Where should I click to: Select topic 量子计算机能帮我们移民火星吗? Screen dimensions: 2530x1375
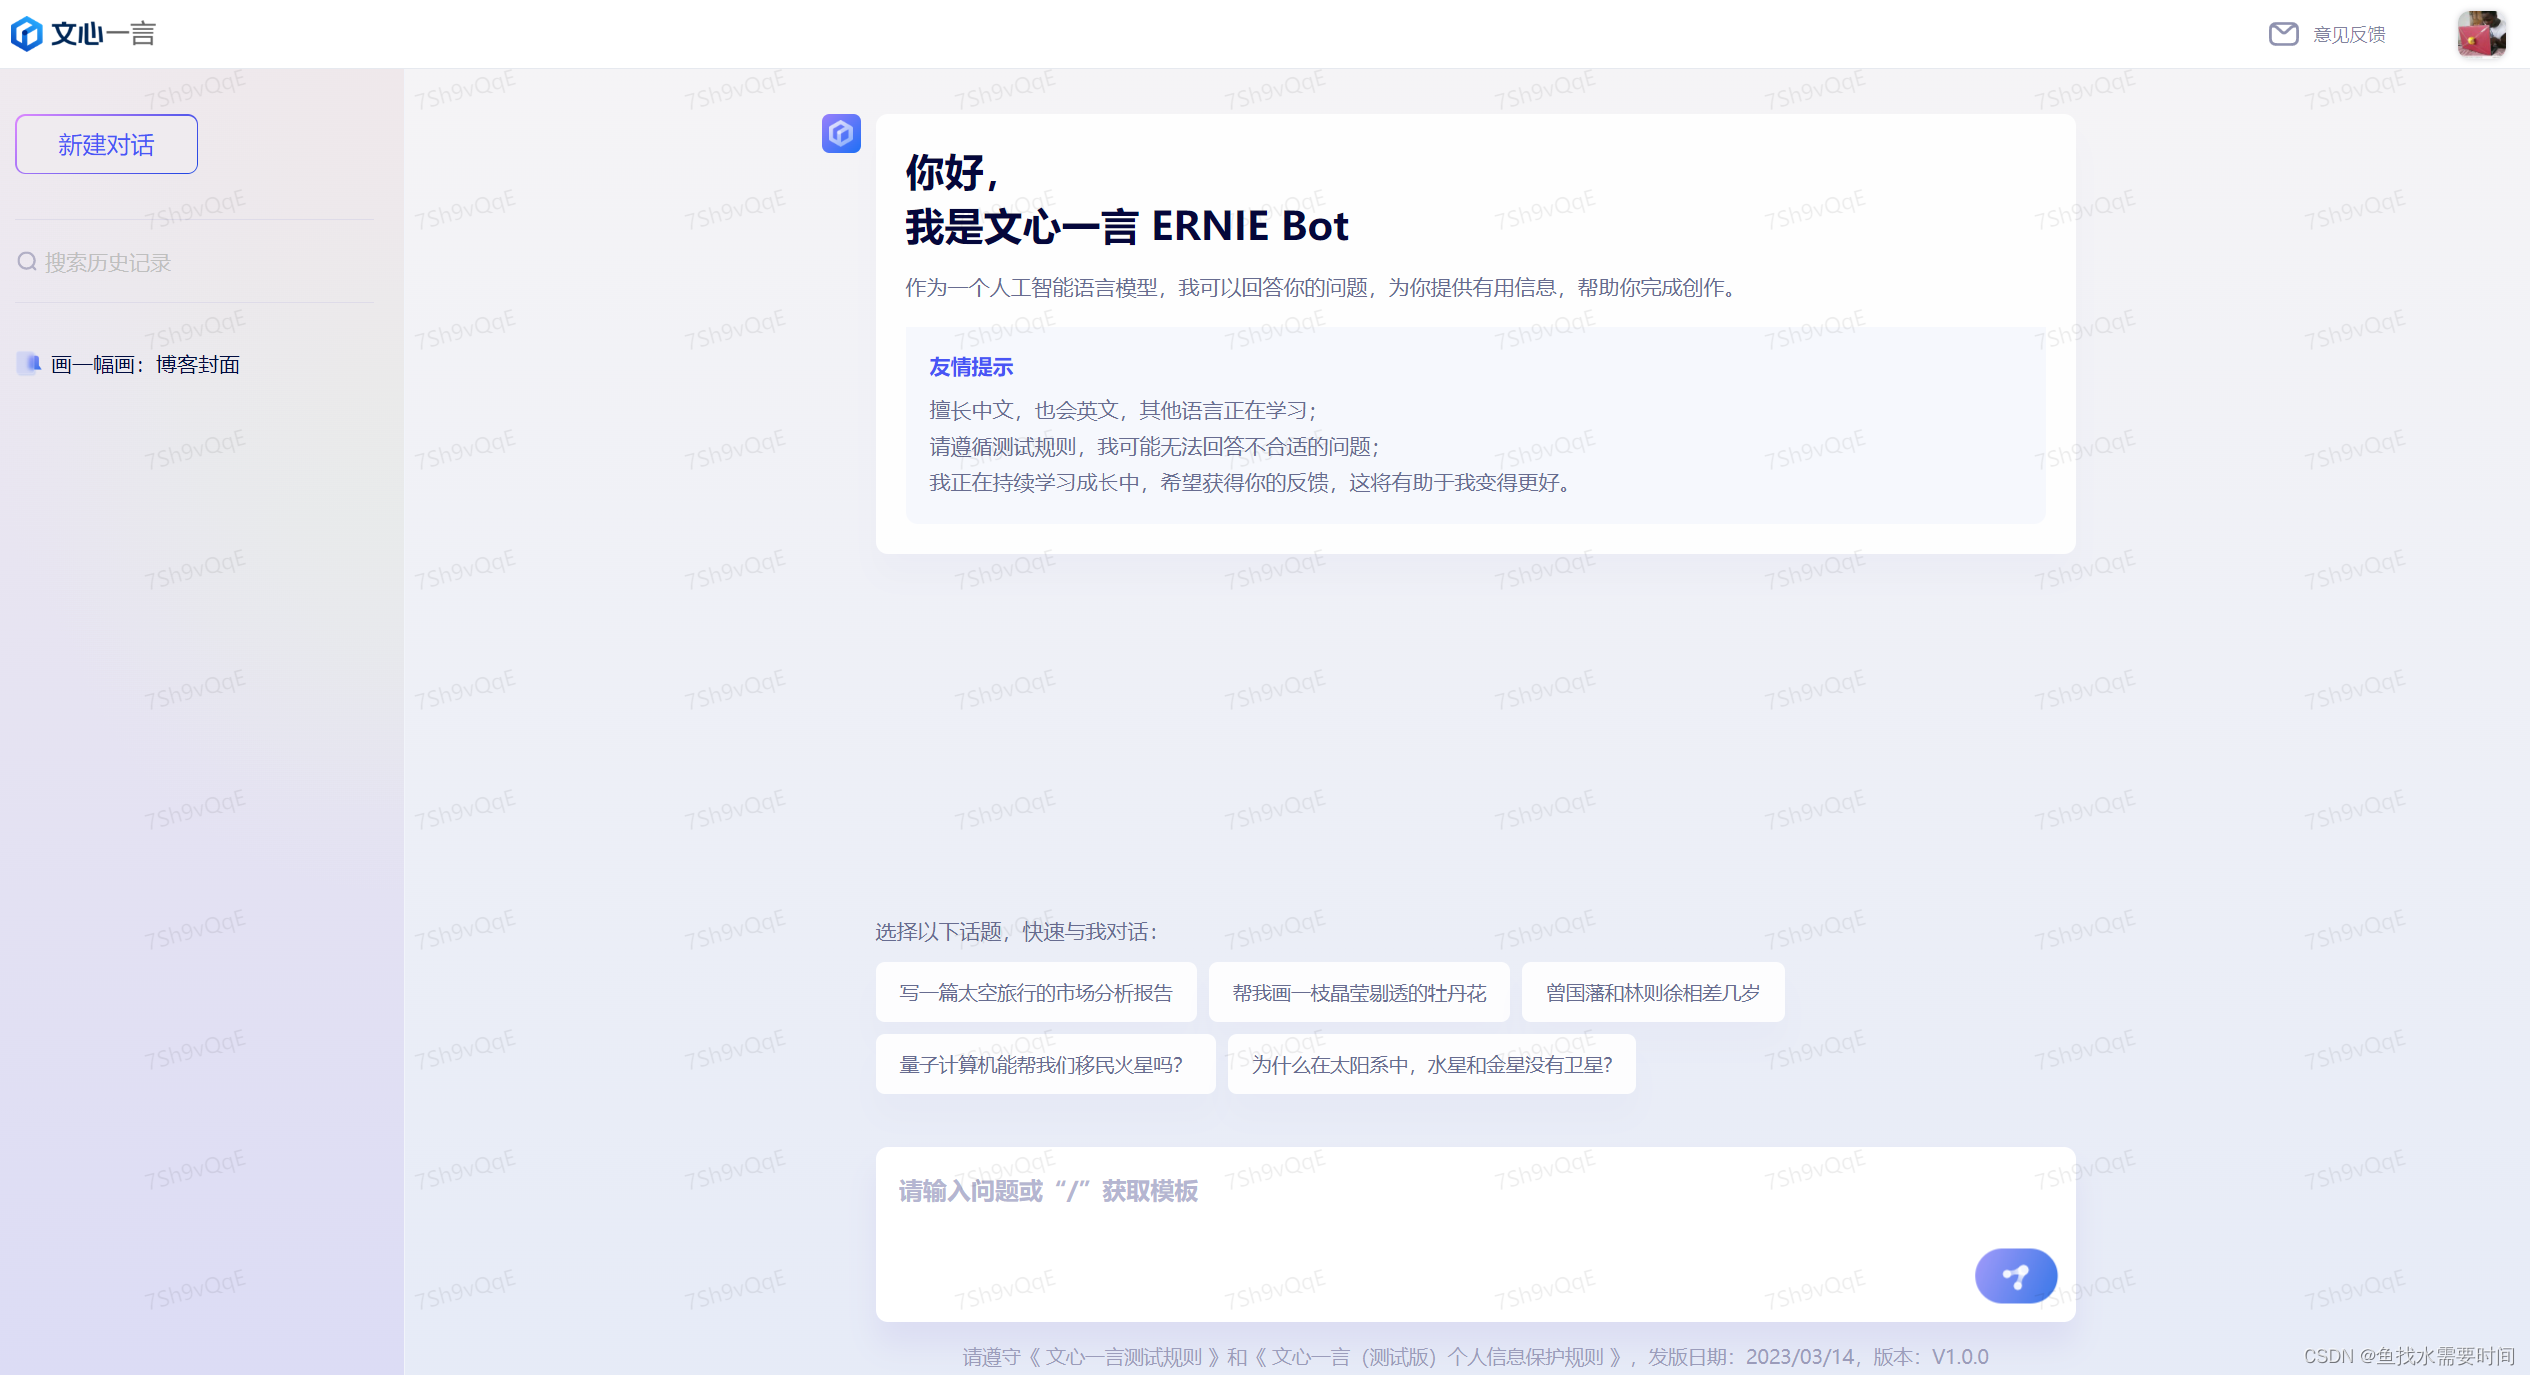click(x=1044, y=1065)
